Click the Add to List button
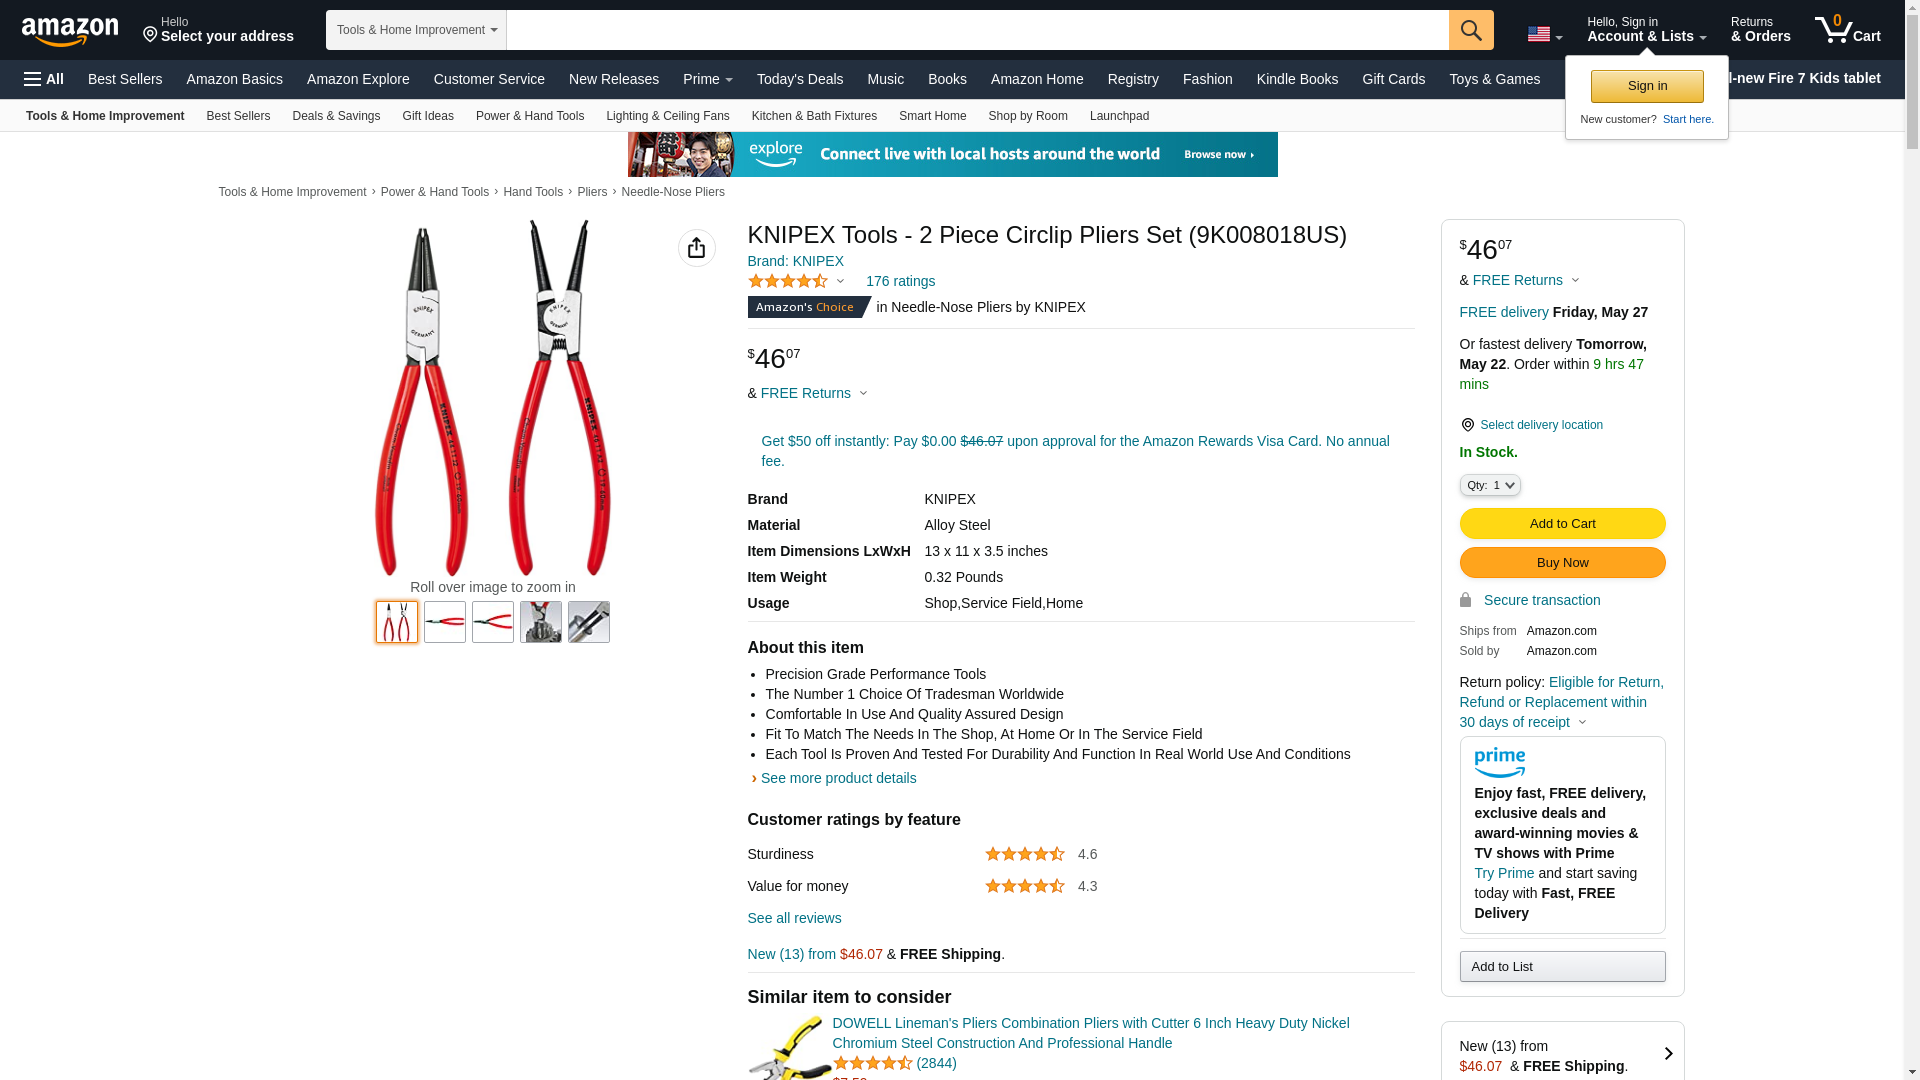Viewport: 1920px width, 1080px height. point(1562,966)
